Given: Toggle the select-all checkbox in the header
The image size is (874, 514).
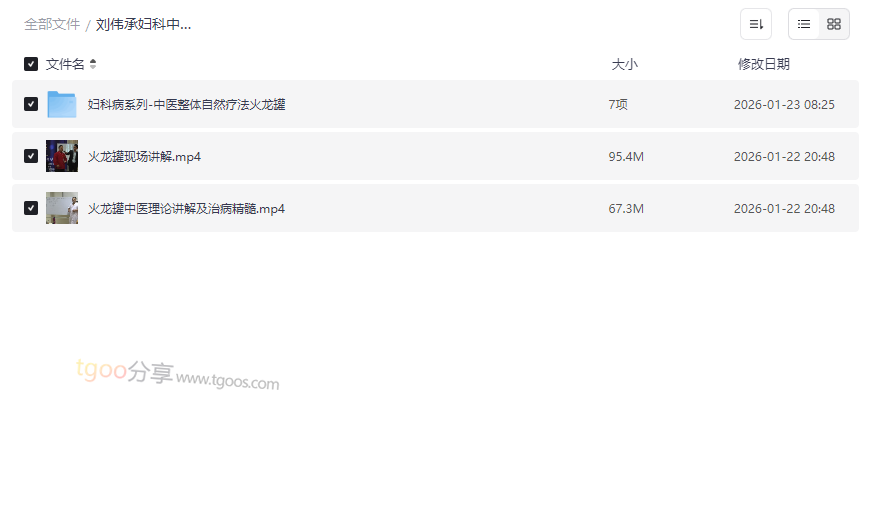Looking at the screenshot, I should [x=31, y=64].
